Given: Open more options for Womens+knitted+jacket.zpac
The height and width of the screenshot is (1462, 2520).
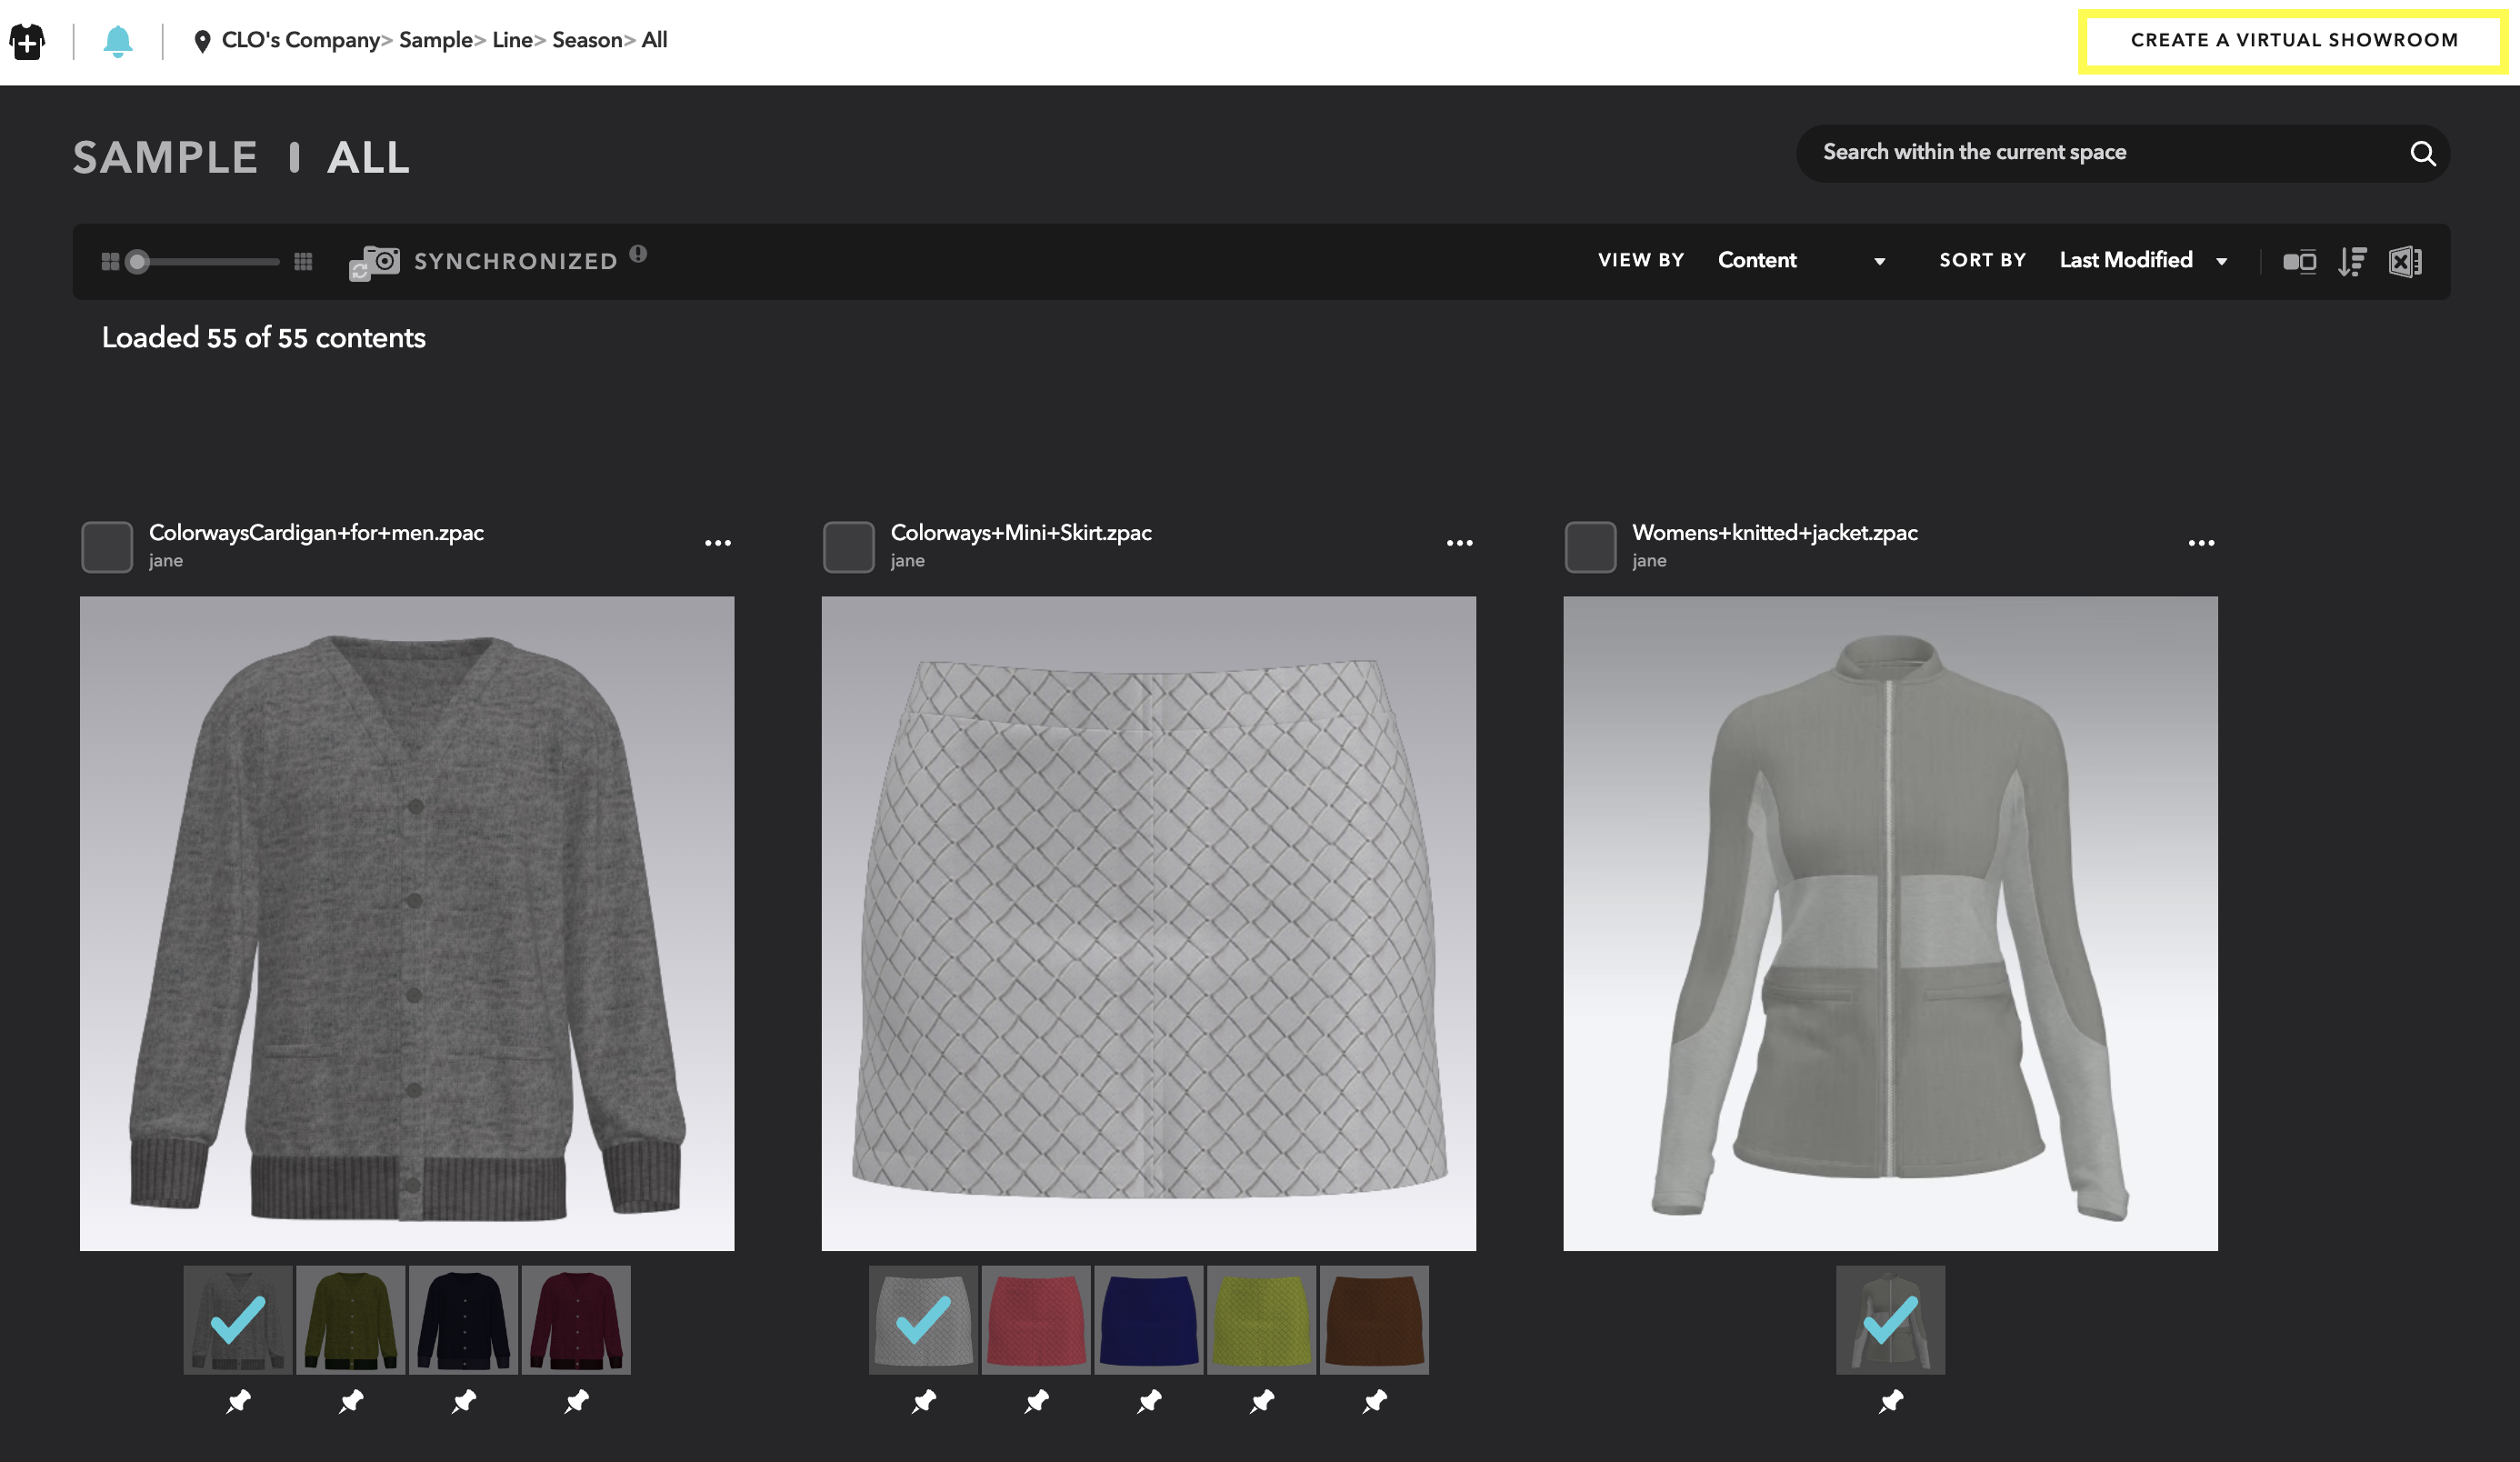Looking at the screenshot, I should click(2201, 543).
